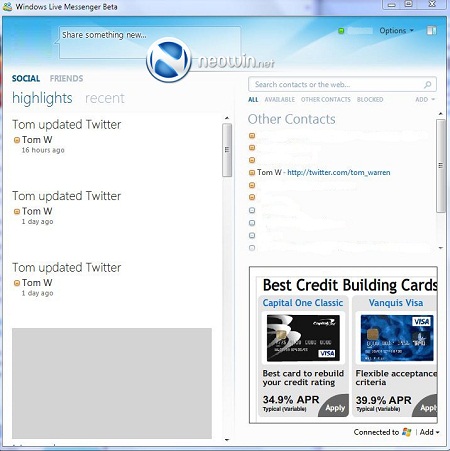Click the Windows Live connected service icon

(407, 432)
